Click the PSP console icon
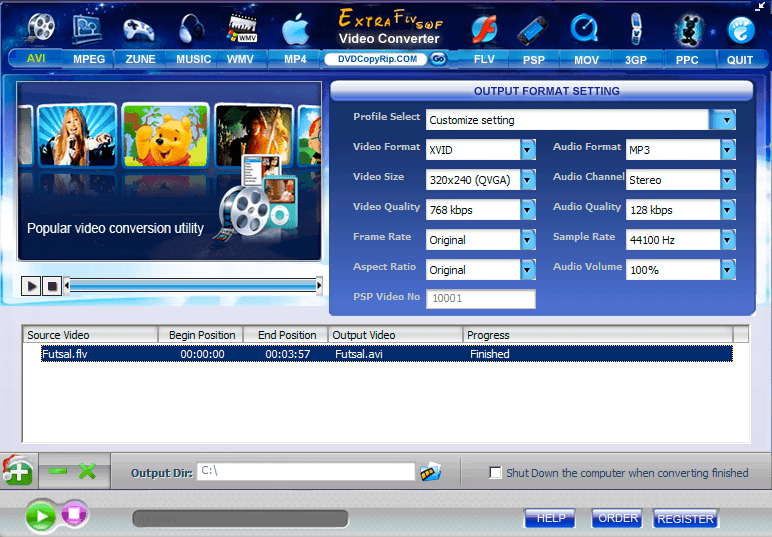 [533, 30]
